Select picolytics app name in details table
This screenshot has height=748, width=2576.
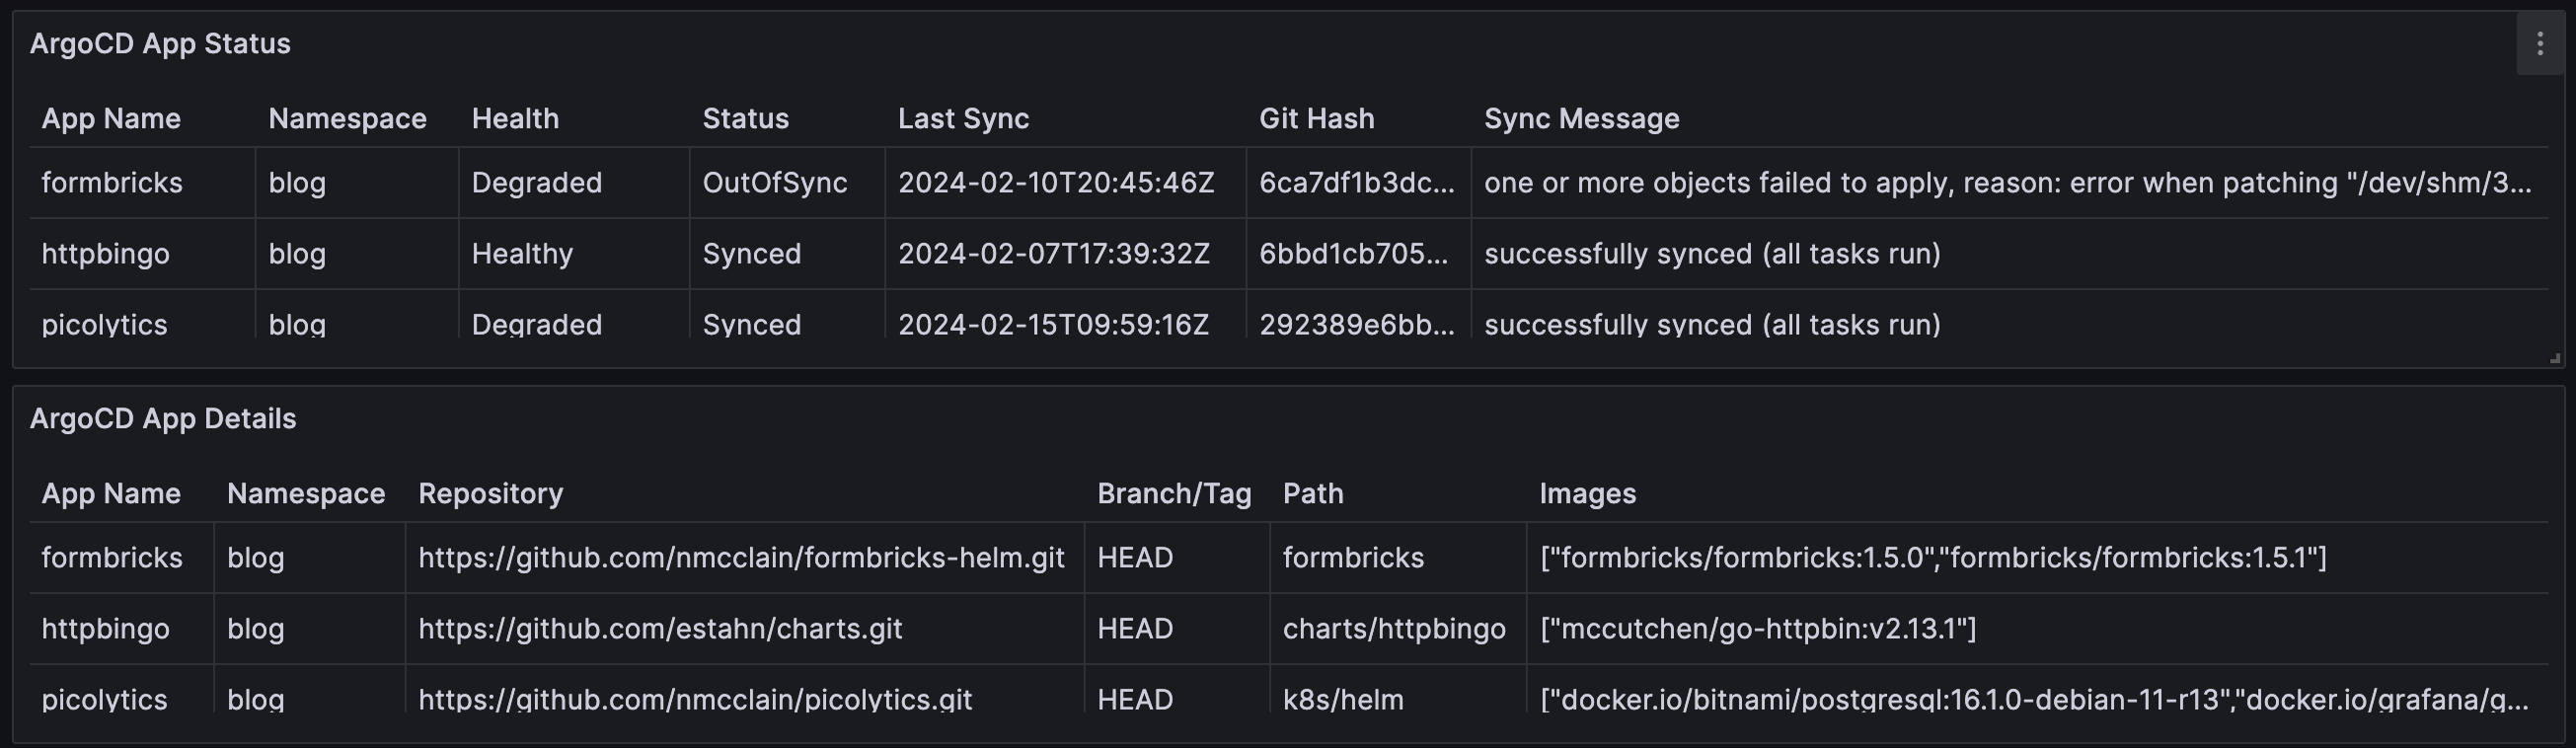pos(104,699)
